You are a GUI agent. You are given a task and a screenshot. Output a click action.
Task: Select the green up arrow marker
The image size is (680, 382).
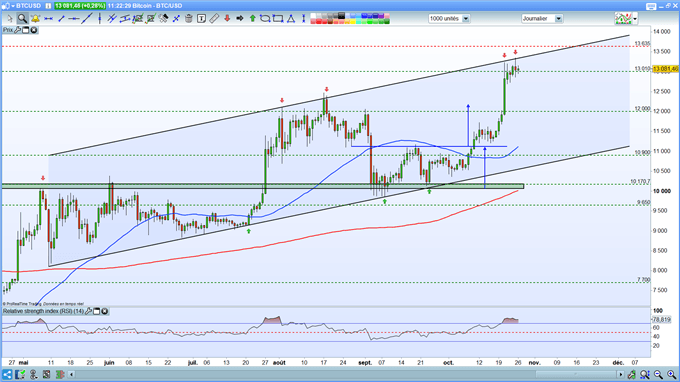(x=253, y=18)
